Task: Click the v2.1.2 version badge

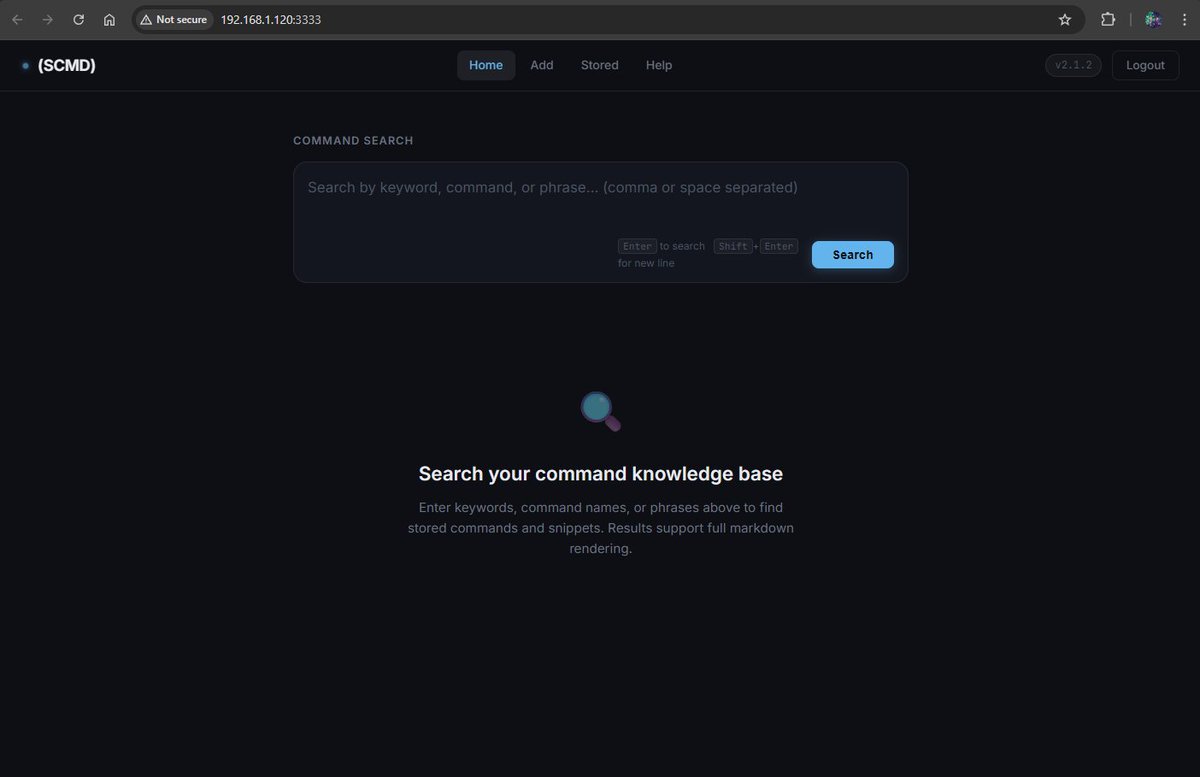Action: coord(1072,64)
